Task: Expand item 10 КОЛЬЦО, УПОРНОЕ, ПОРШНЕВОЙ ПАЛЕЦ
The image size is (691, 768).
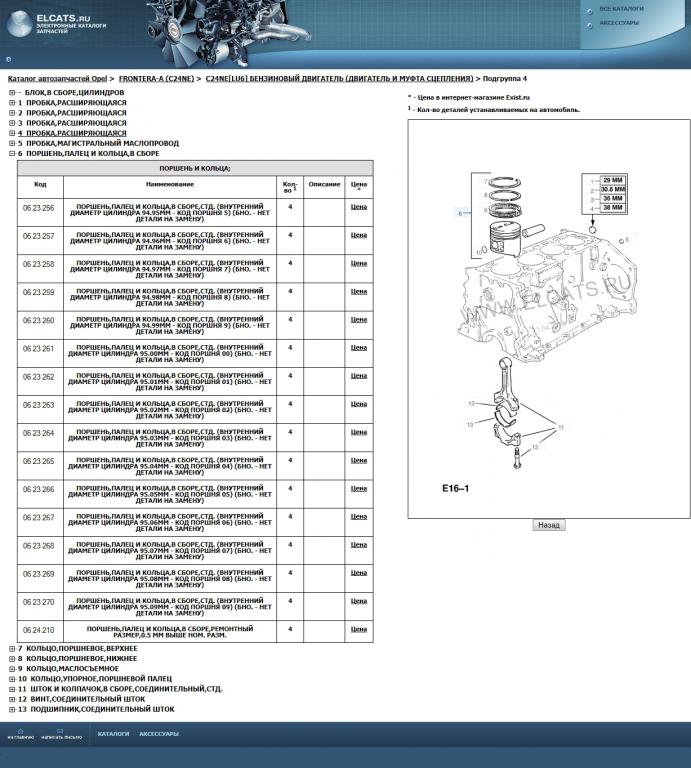Action: click(12, 679)
